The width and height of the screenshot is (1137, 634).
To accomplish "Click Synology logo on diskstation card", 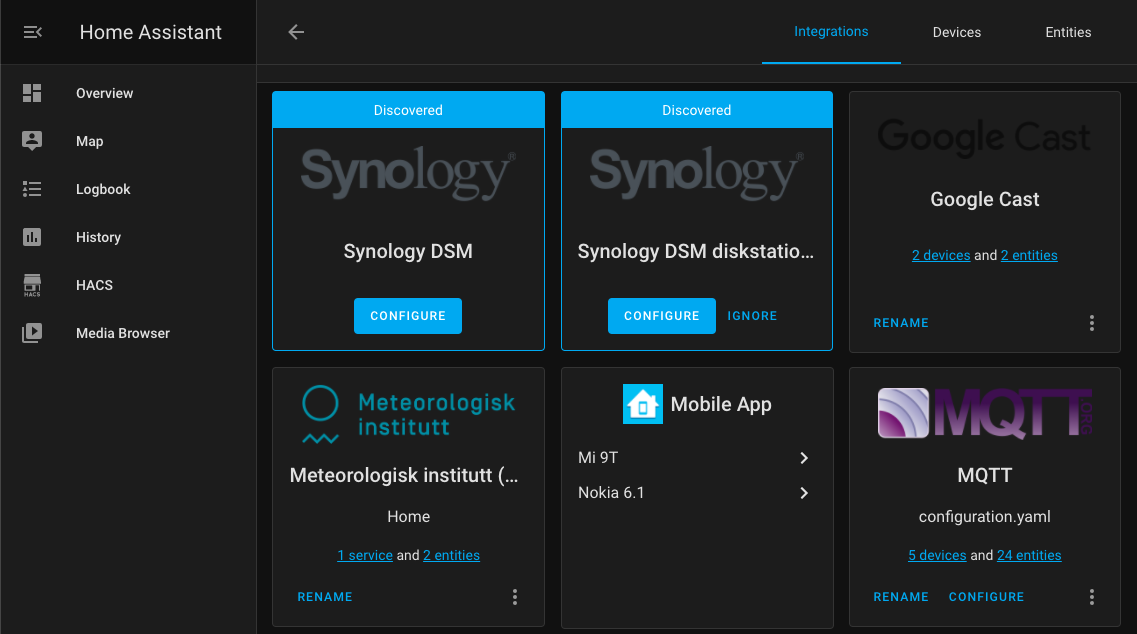I will coord(697,173).
